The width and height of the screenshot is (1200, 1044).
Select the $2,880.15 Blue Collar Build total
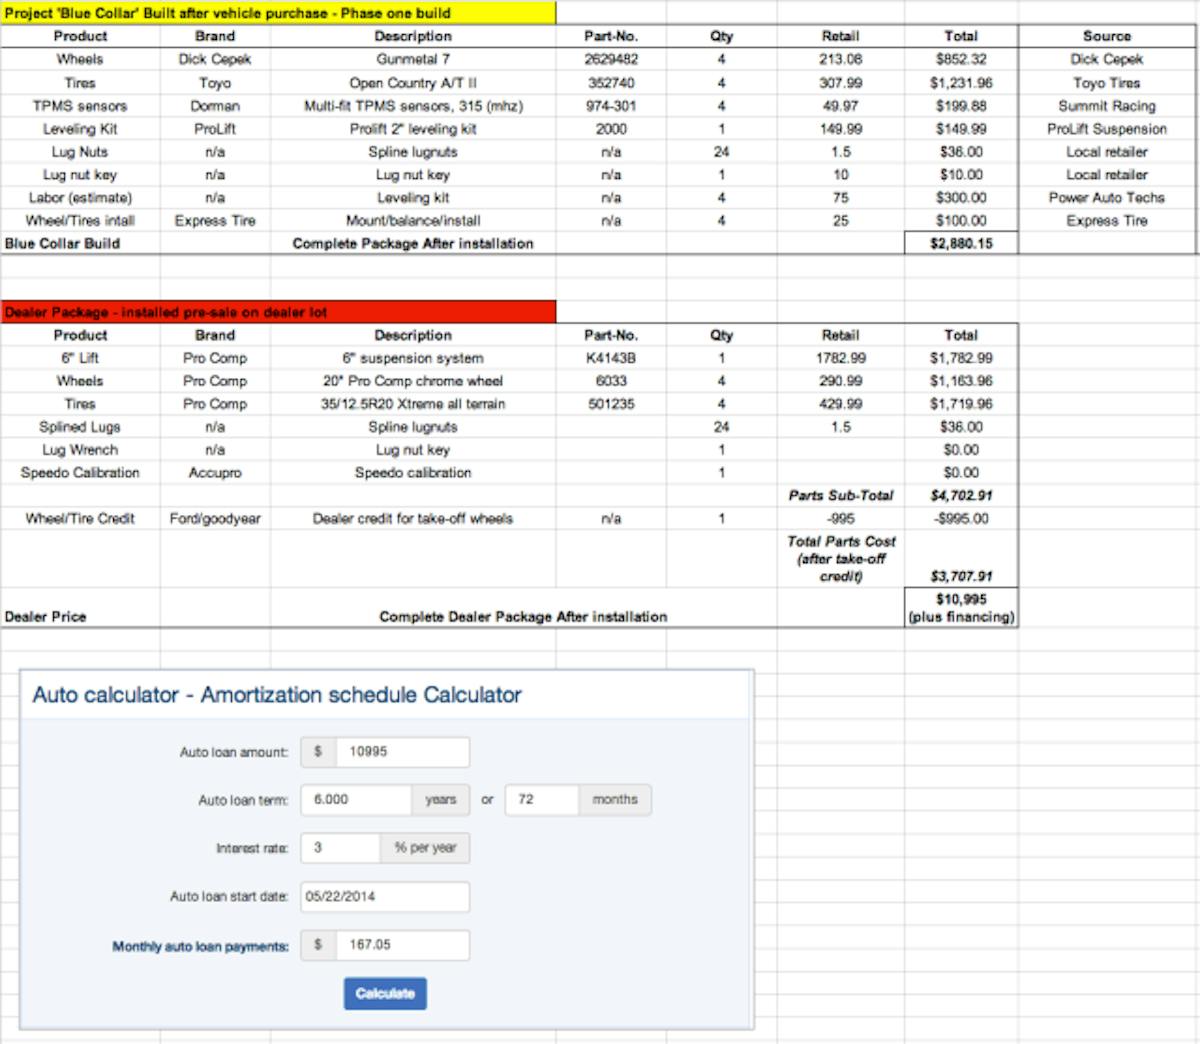[961, 243]
